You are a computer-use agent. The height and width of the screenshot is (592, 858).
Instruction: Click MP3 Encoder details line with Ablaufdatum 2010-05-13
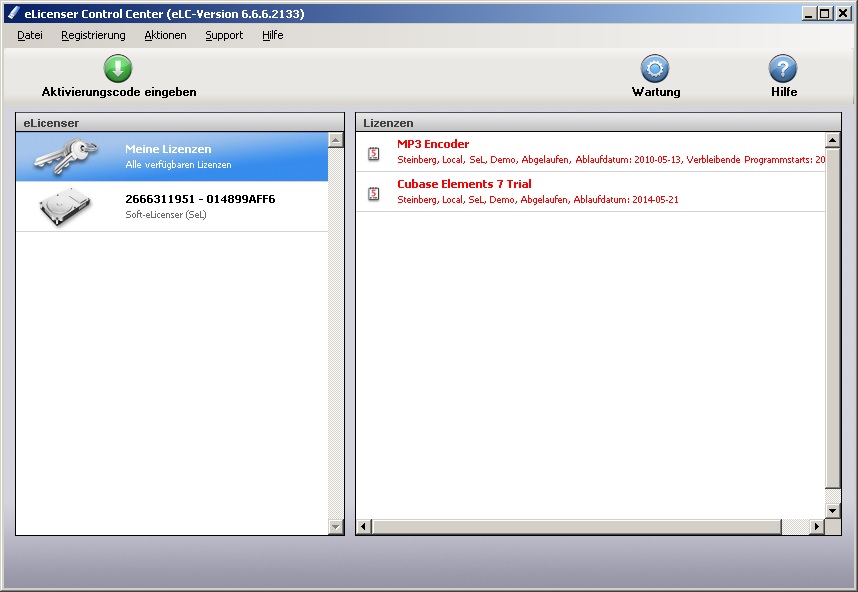[x=611, y=160]
